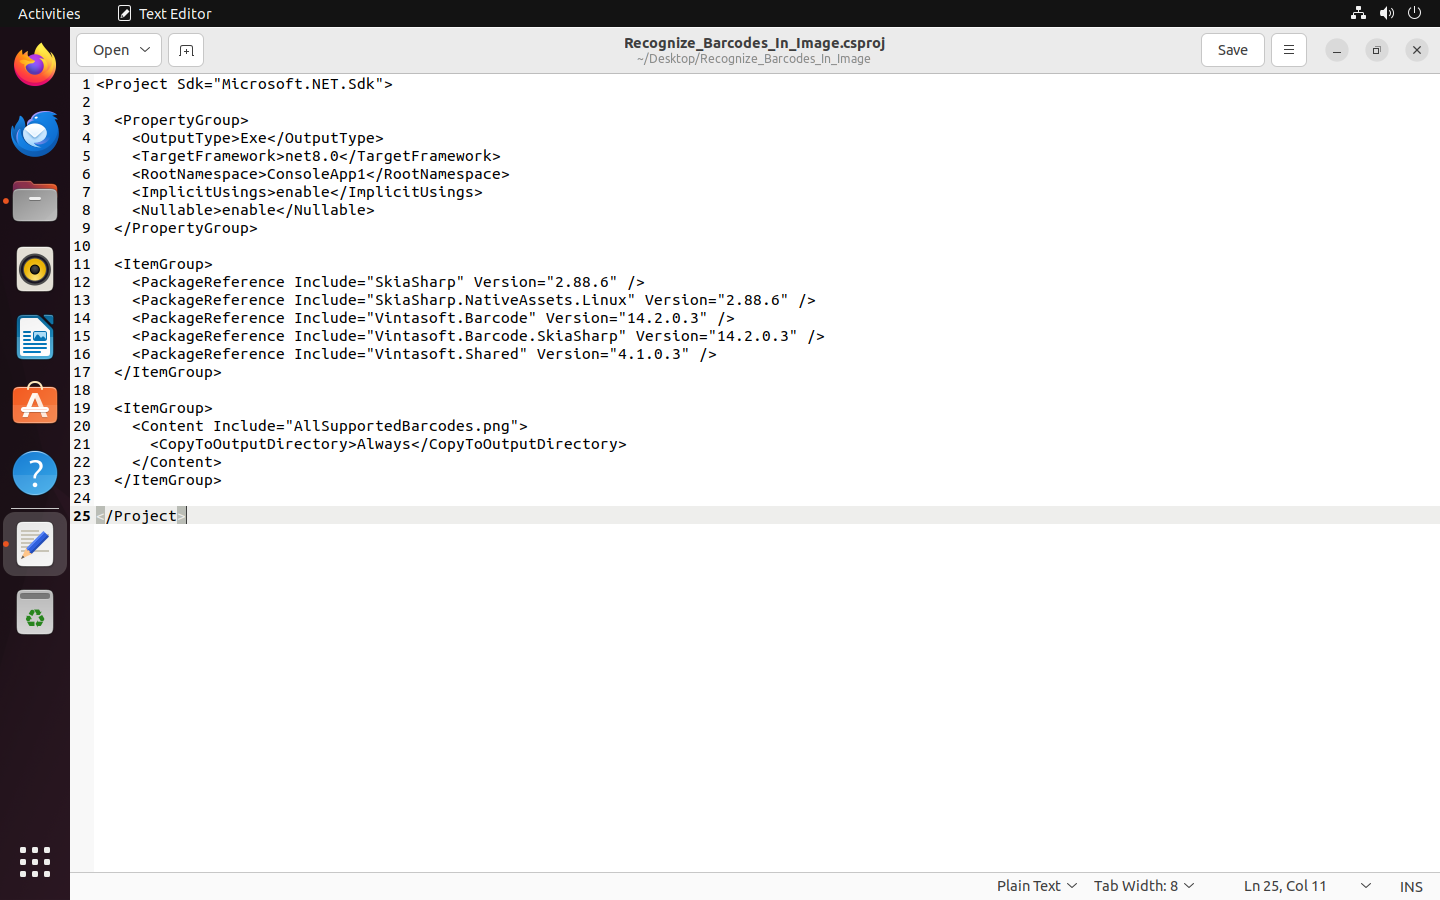Expand the Open recent files dropdown arrow

coord(145,50)
